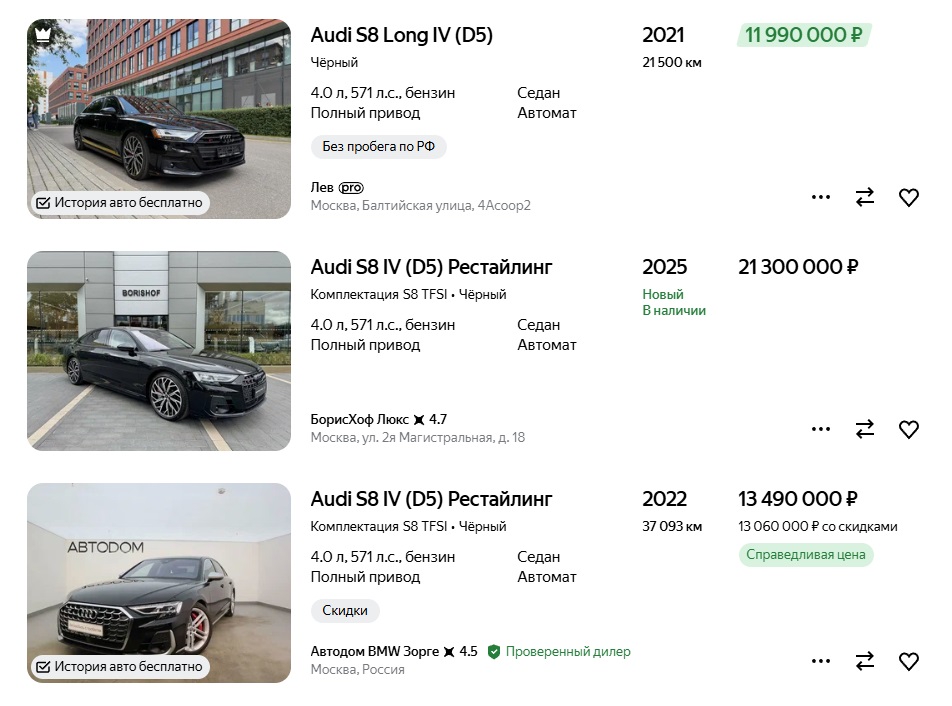Click the Справедливая цена price badge
952x706 pixels.
(x=806, y=555)
